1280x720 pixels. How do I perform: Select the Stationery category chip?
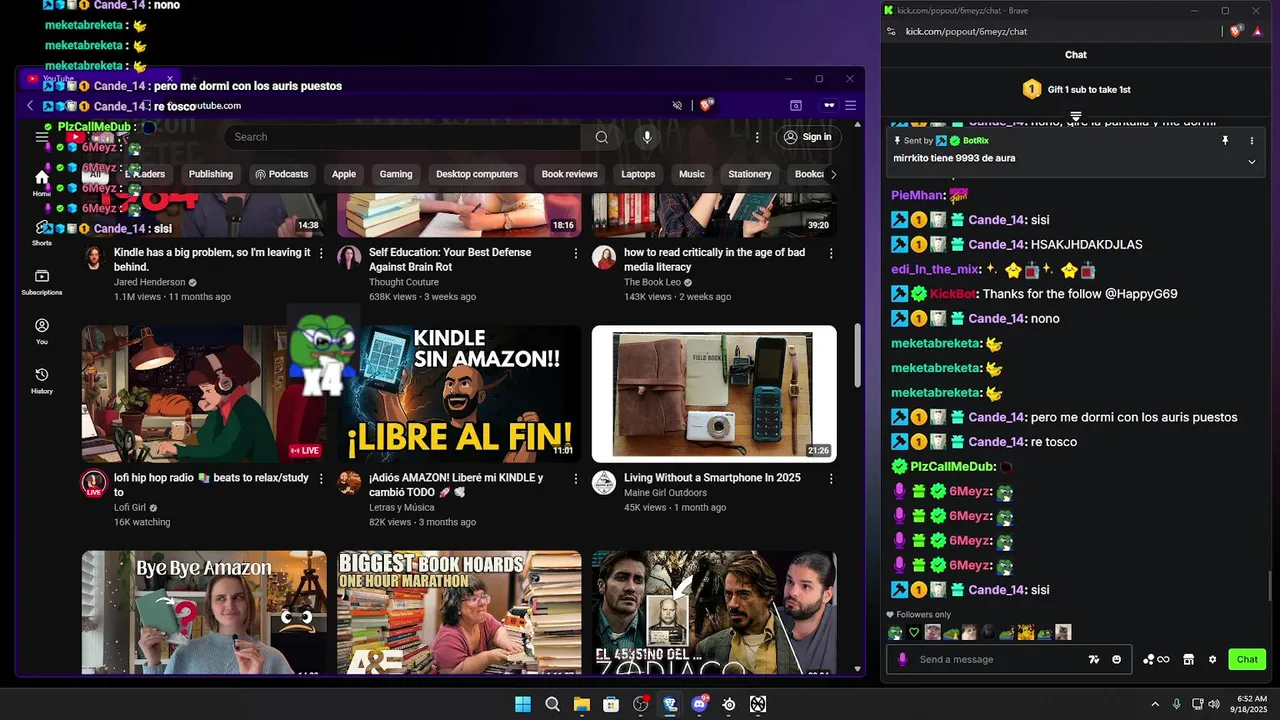pos(750,174)
